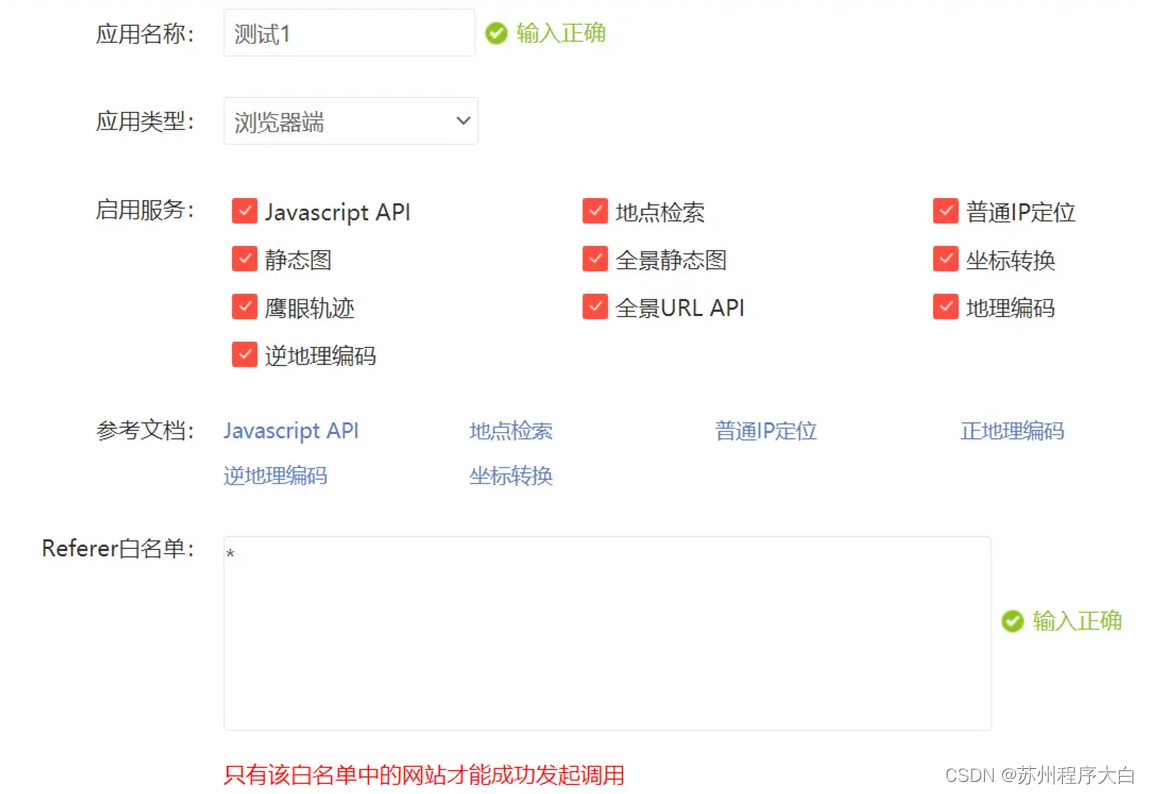Toggle the 鹰眼轨迹 checkbox
The width and height of the screenshot is (1149, 794).
(244, 307)
